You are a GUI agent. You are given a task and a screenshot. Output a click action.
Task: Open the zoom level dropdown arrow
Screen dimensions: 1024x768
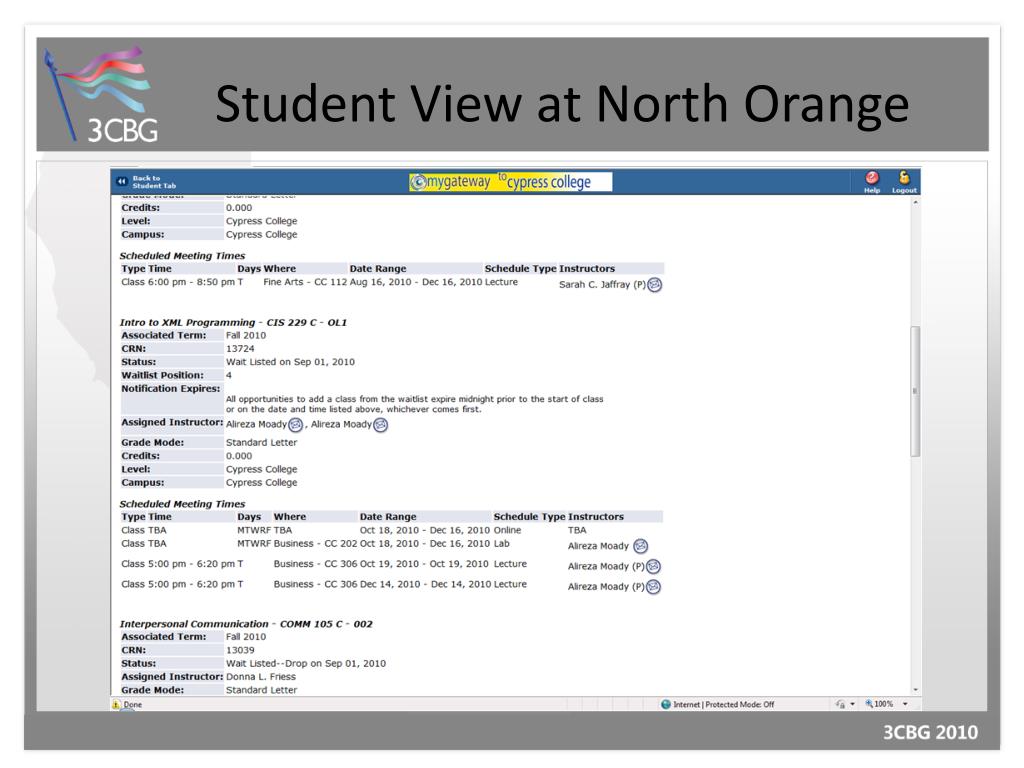(x=905, y=704)
